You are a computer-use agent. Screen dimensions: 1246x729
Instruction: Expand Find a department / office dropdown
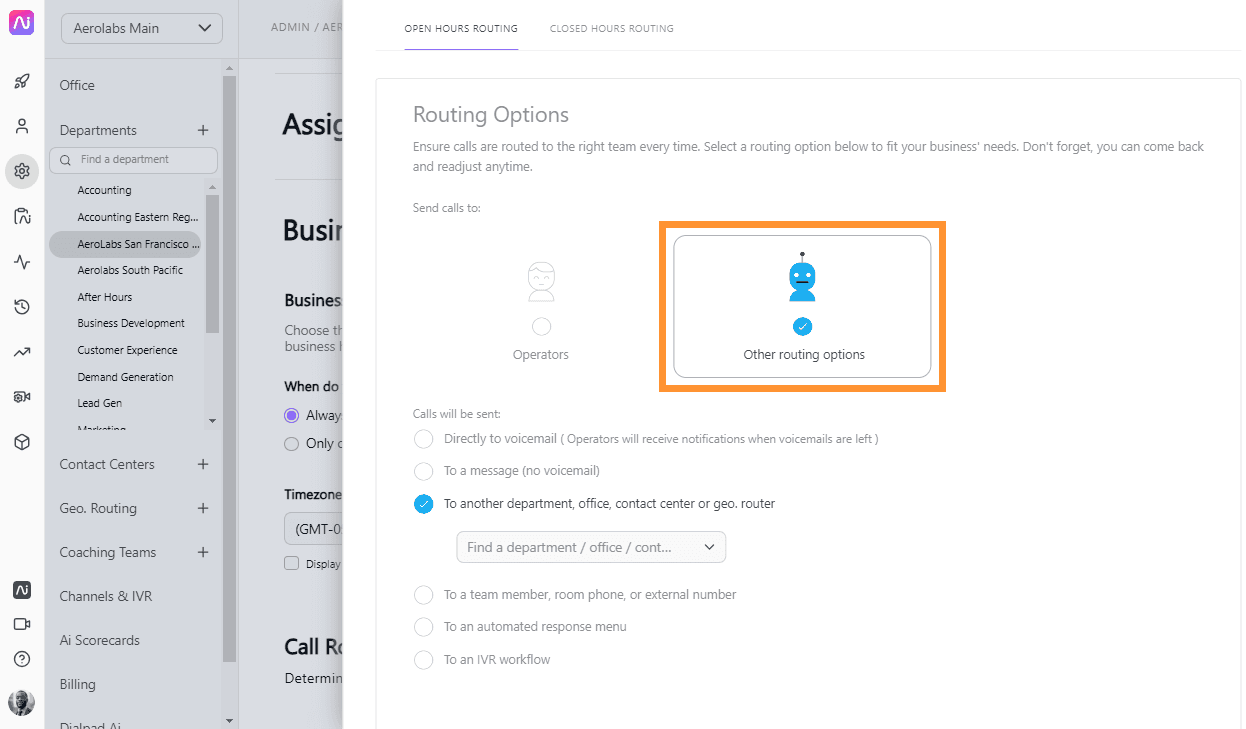click(591, 547)
